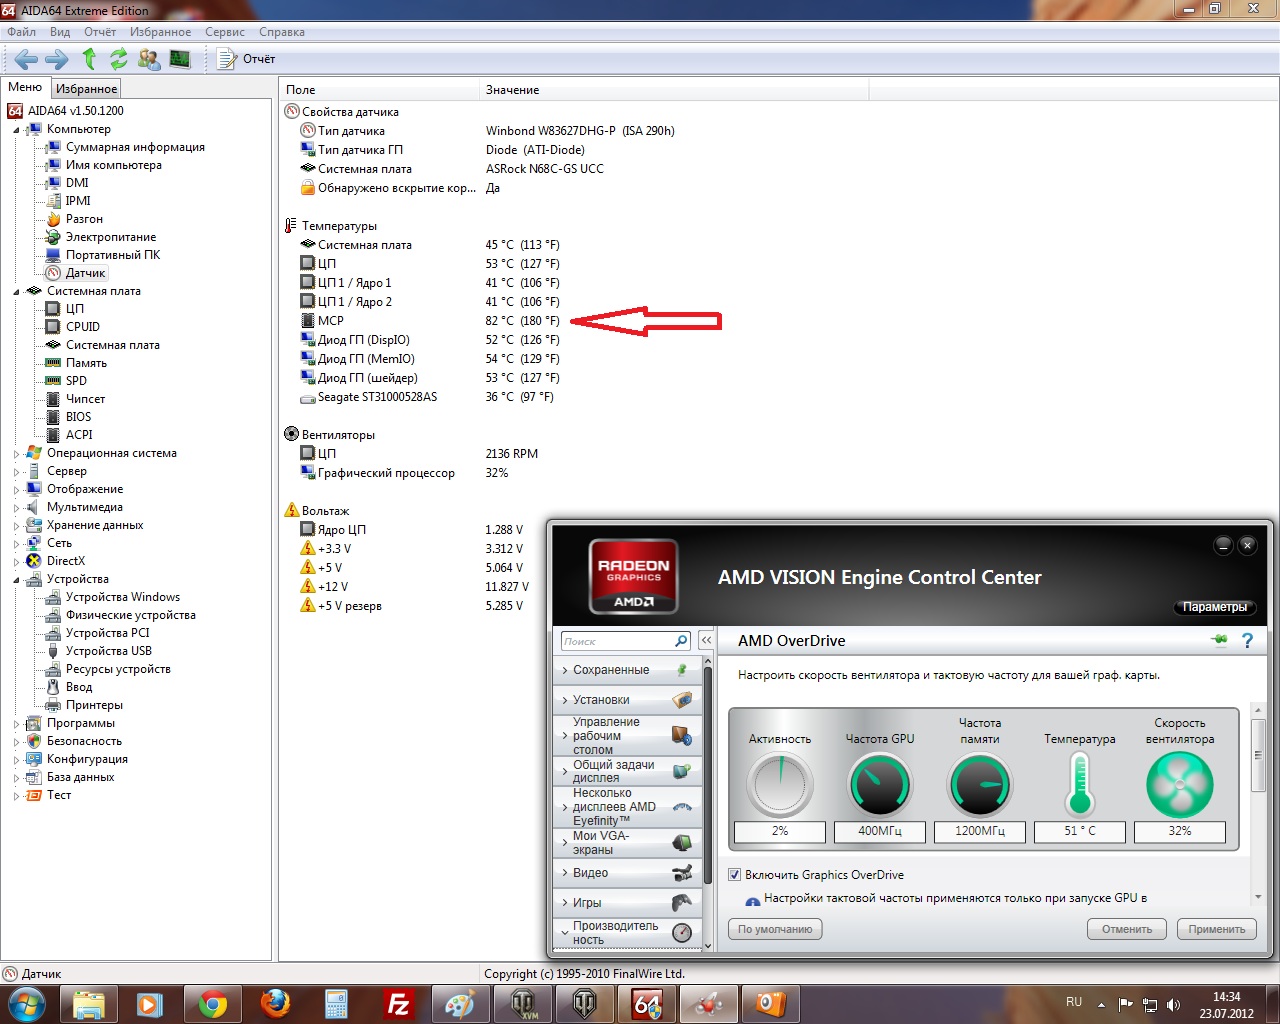
Task: Click the green Up arrow toolbar icon
Action: pyautogui.click(x=89, y=59)
